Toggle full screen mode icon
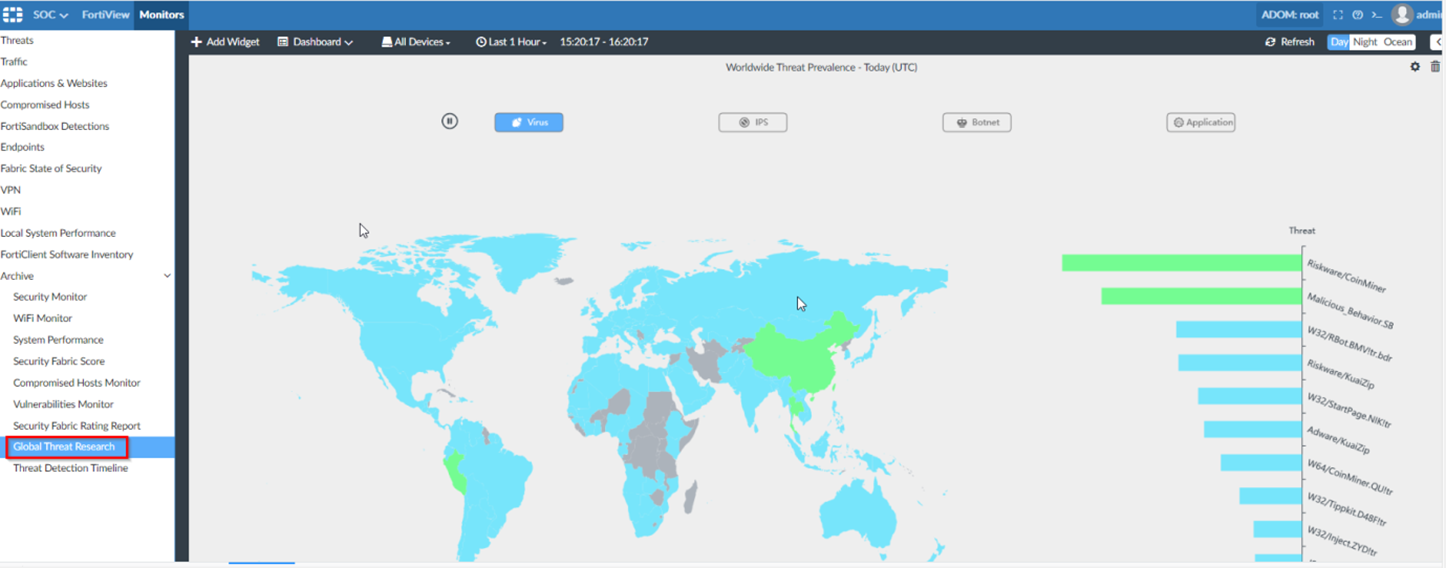 1338,15
